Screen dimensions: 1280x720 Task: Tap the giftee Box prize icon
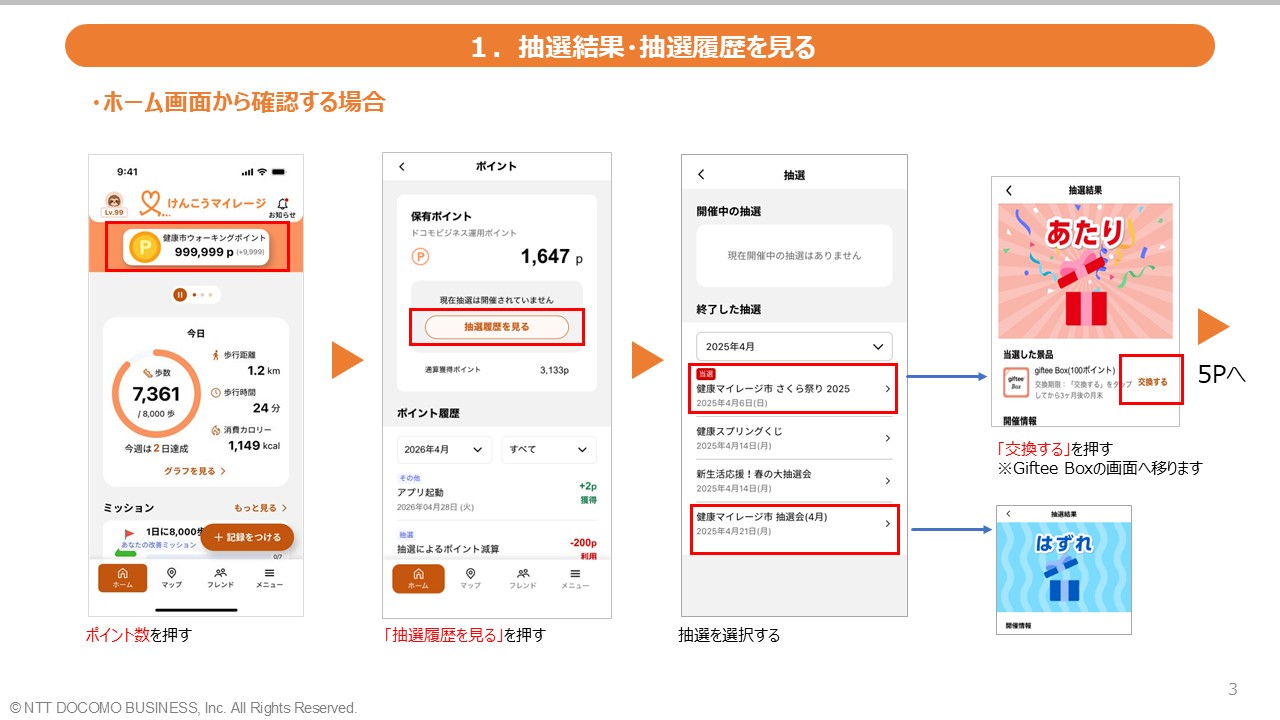tap(1017, 382)
